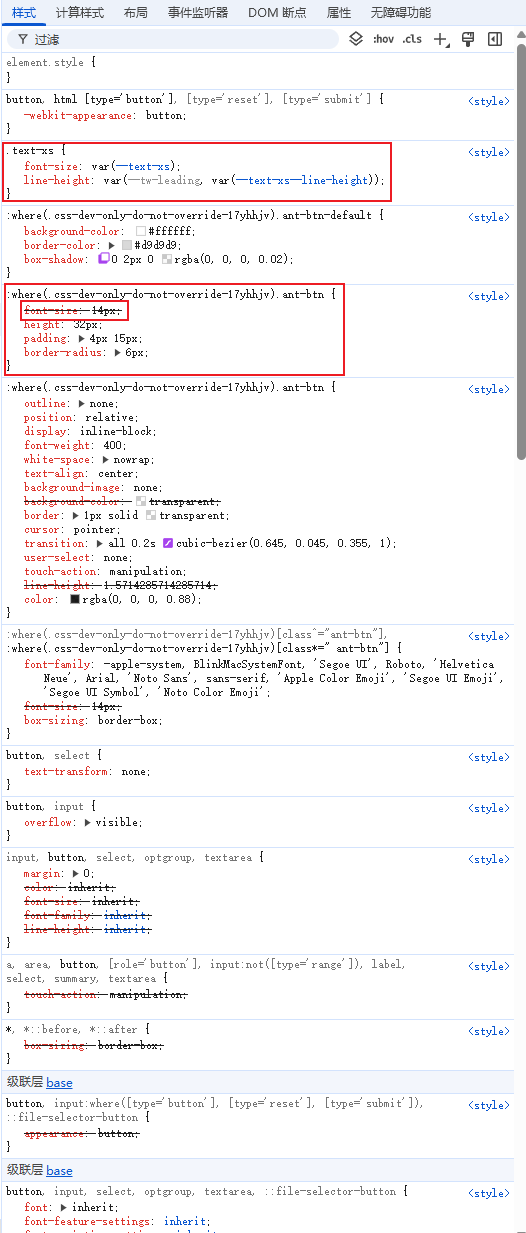Expand the font inherit shorthand
This screenshot has height=1233, width=526.
pyautogui.click(x=63, y=1207)
